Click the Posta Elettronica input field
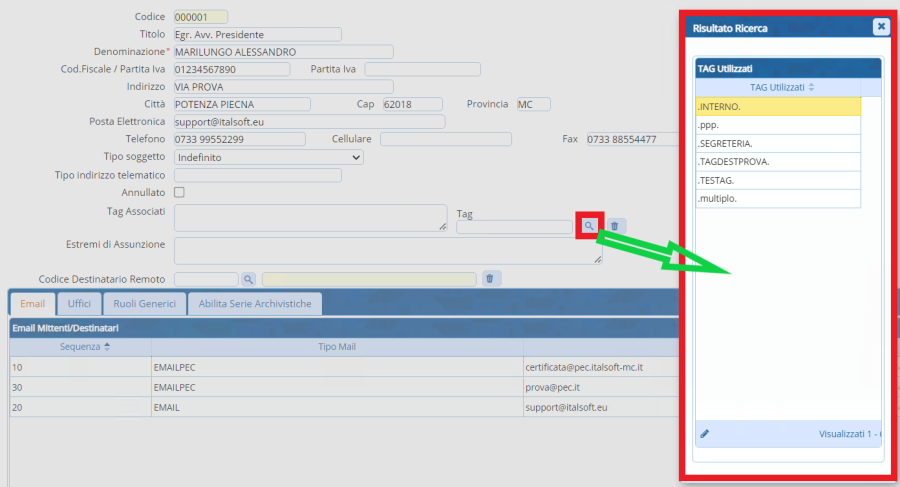900x487 pixels. tap(308, 122)
